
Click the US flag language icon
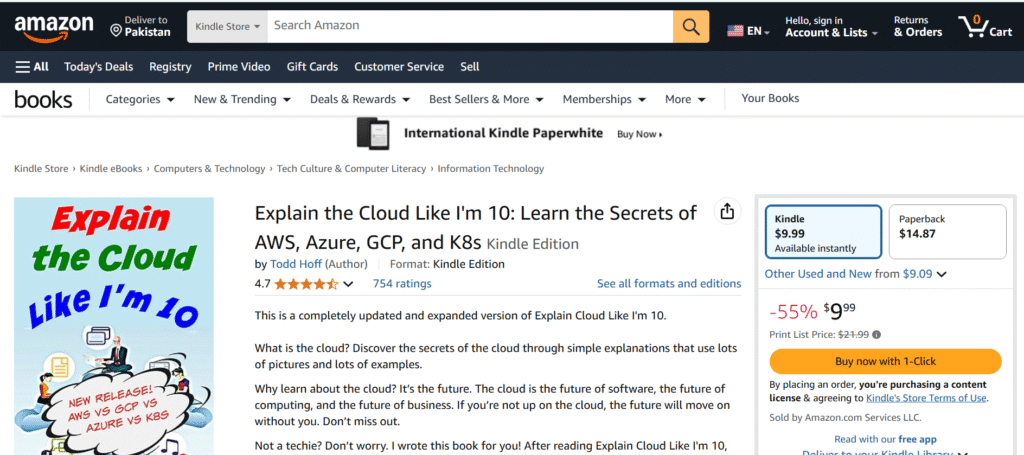pos(735,31)
